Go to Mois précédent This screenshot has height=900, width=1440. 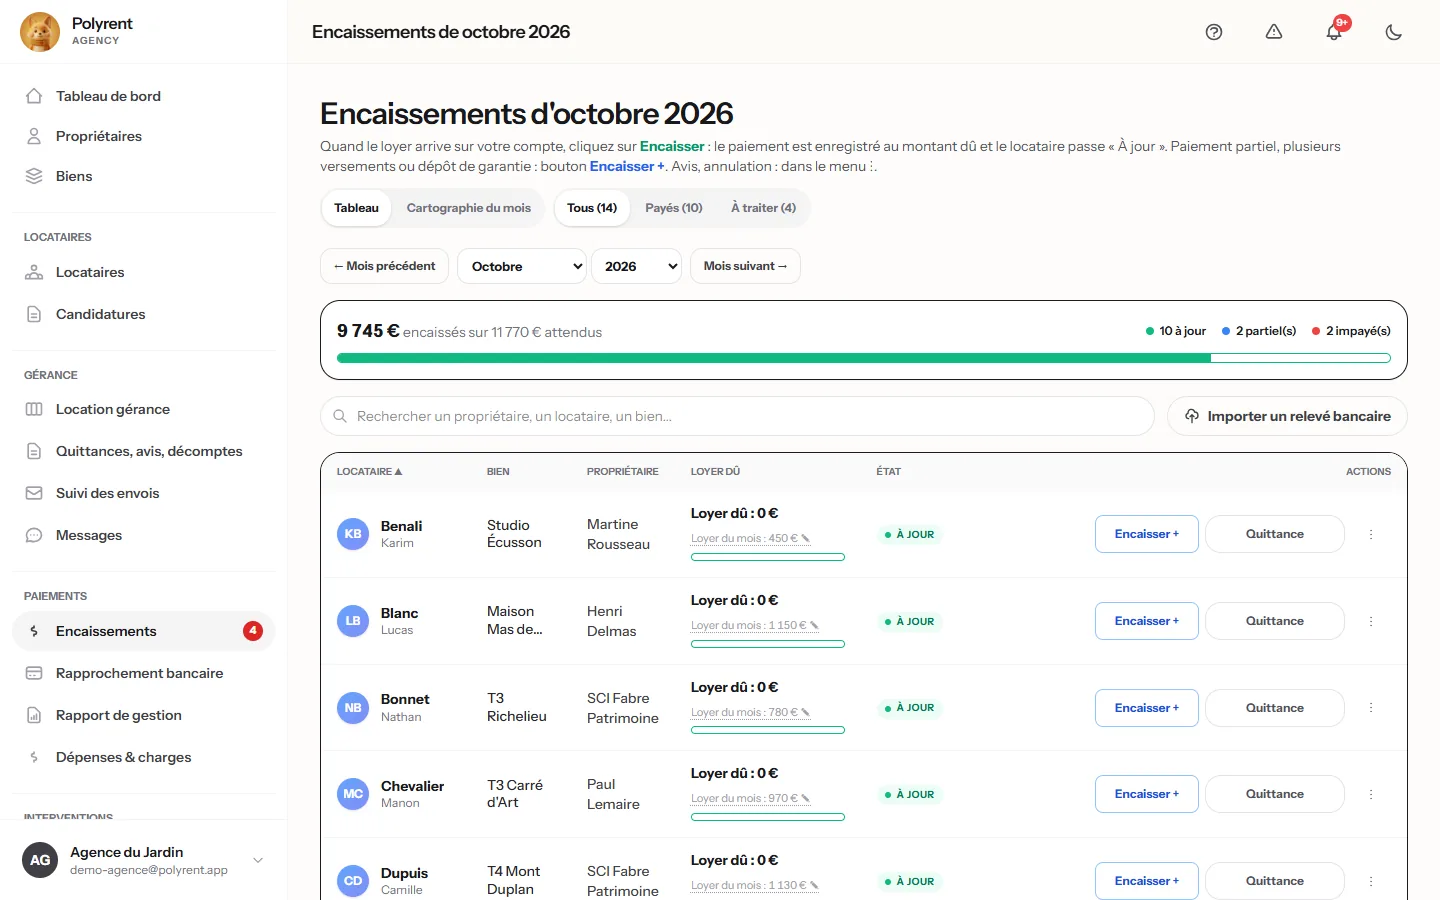(x=384, y=266)
